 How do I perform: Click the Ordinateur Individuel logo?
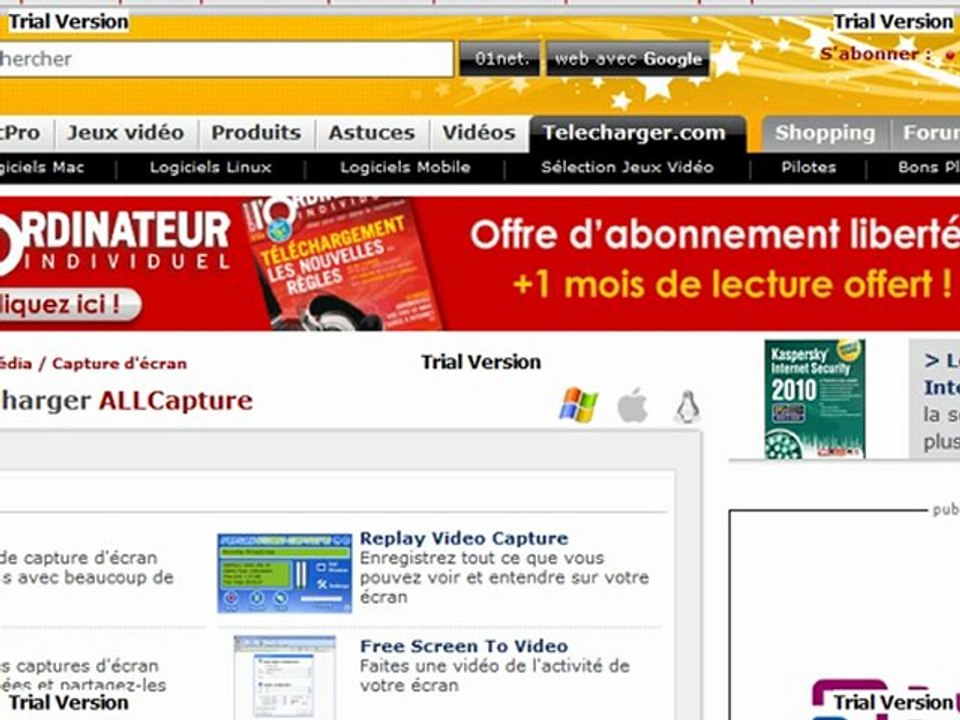pos(115,240)
